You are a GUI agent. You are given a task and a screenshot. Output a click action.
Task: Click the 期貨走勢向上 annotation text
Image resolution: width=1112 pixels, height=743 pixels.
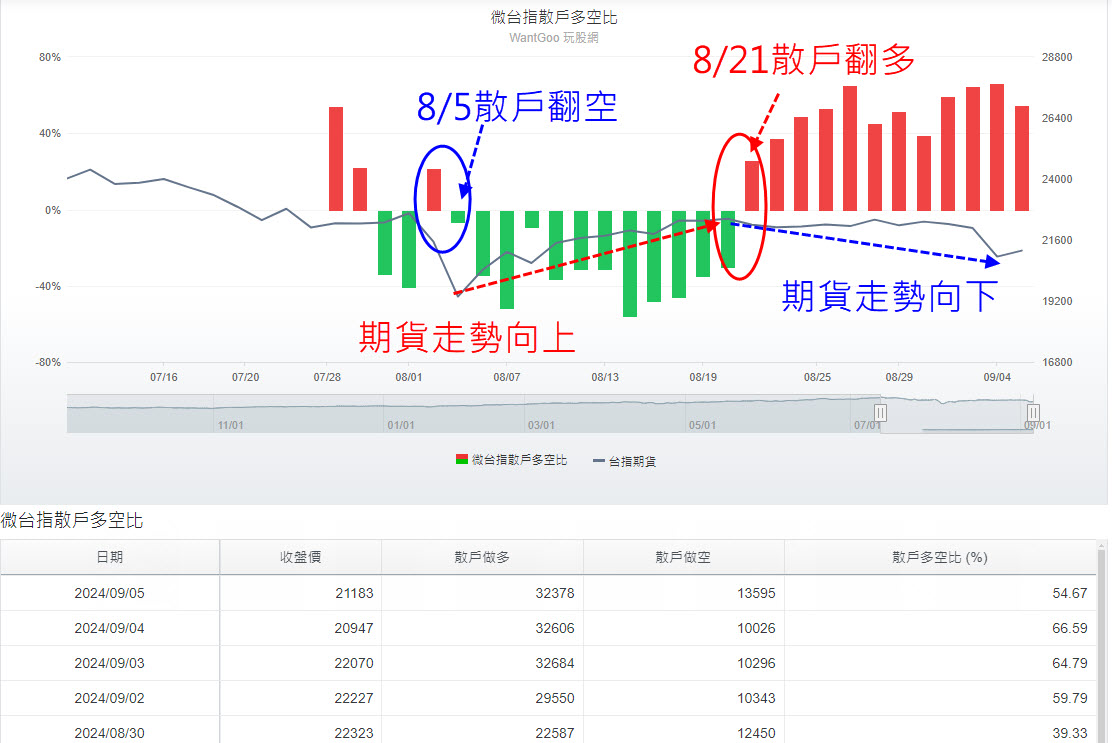click(x=465, y=339)
